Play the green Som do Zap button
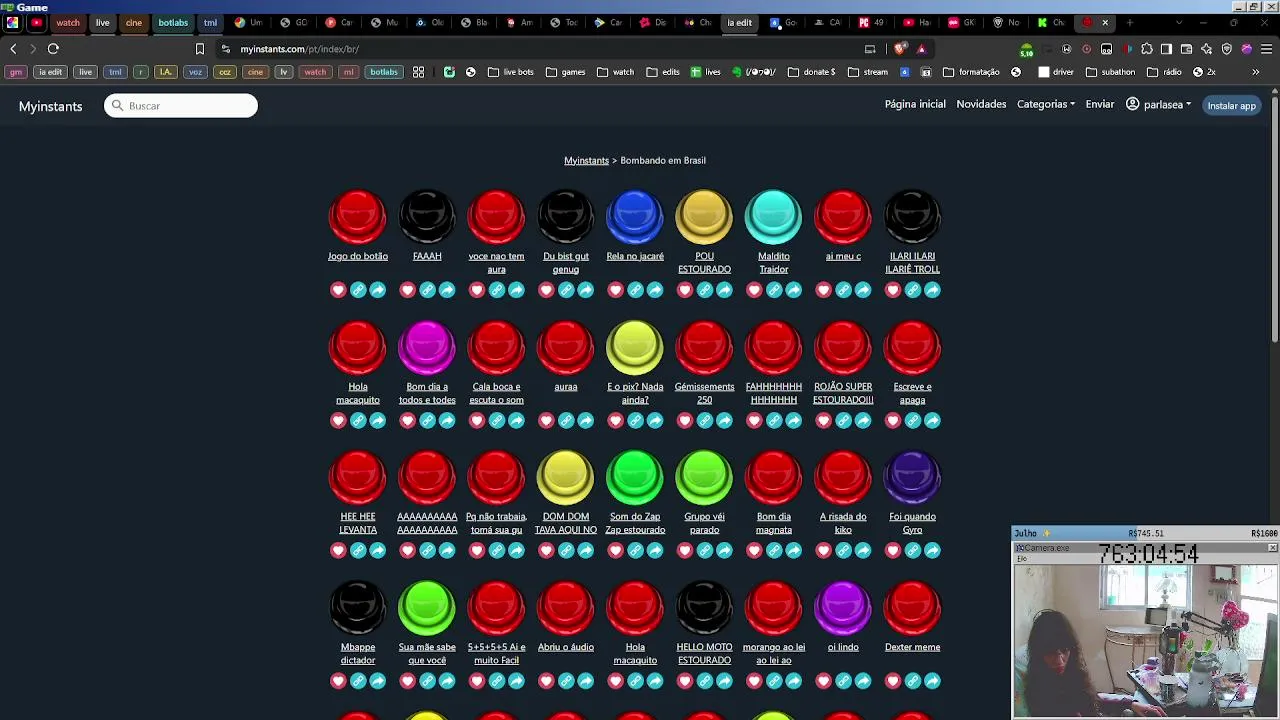 point(635,477)
